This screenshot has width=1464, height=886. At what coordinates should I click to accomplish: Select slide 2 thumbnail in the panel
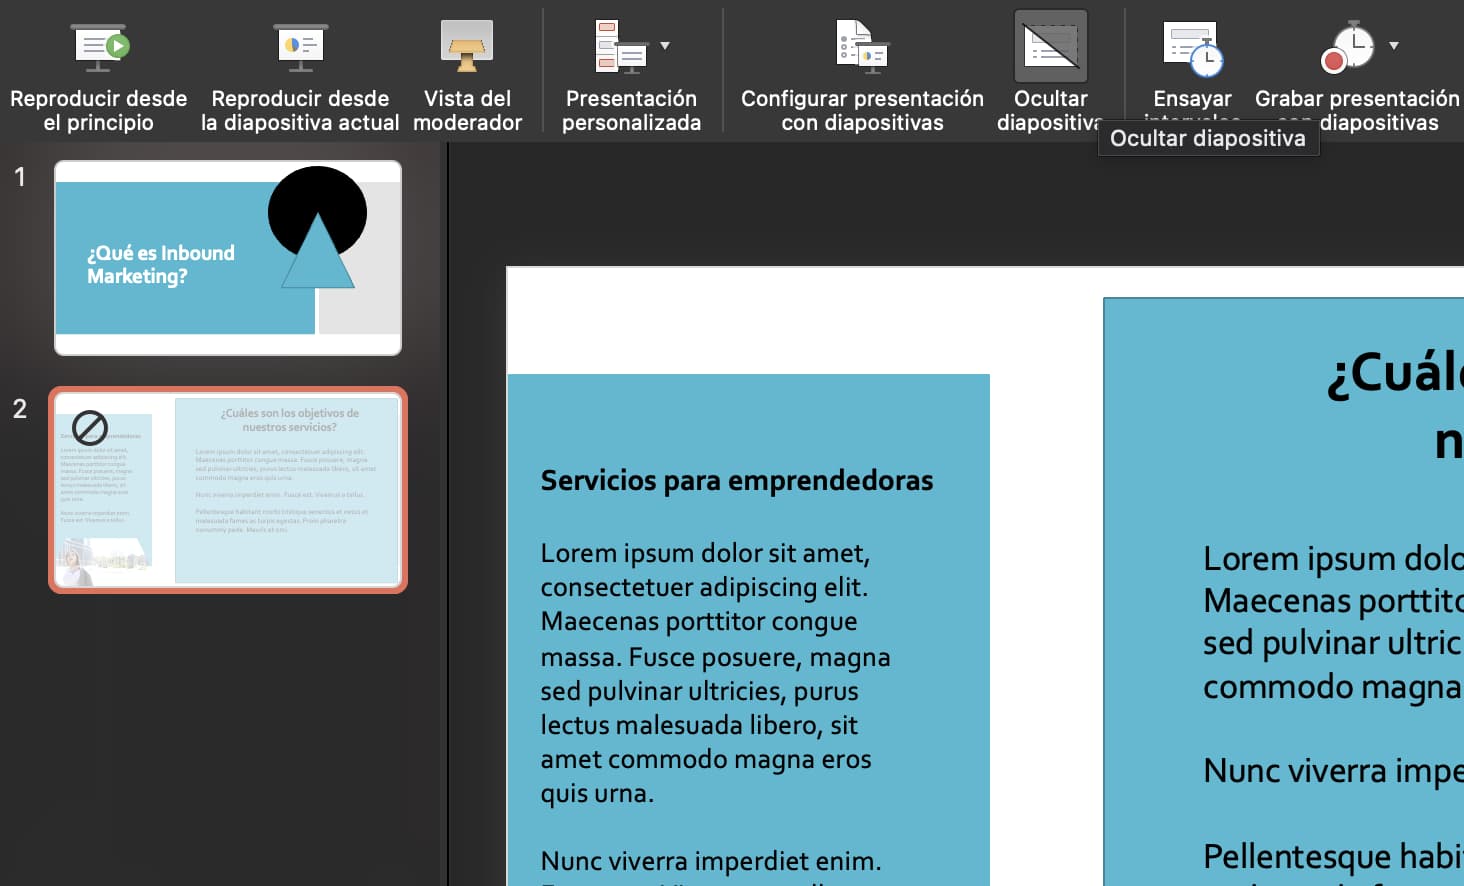point(227,489)
